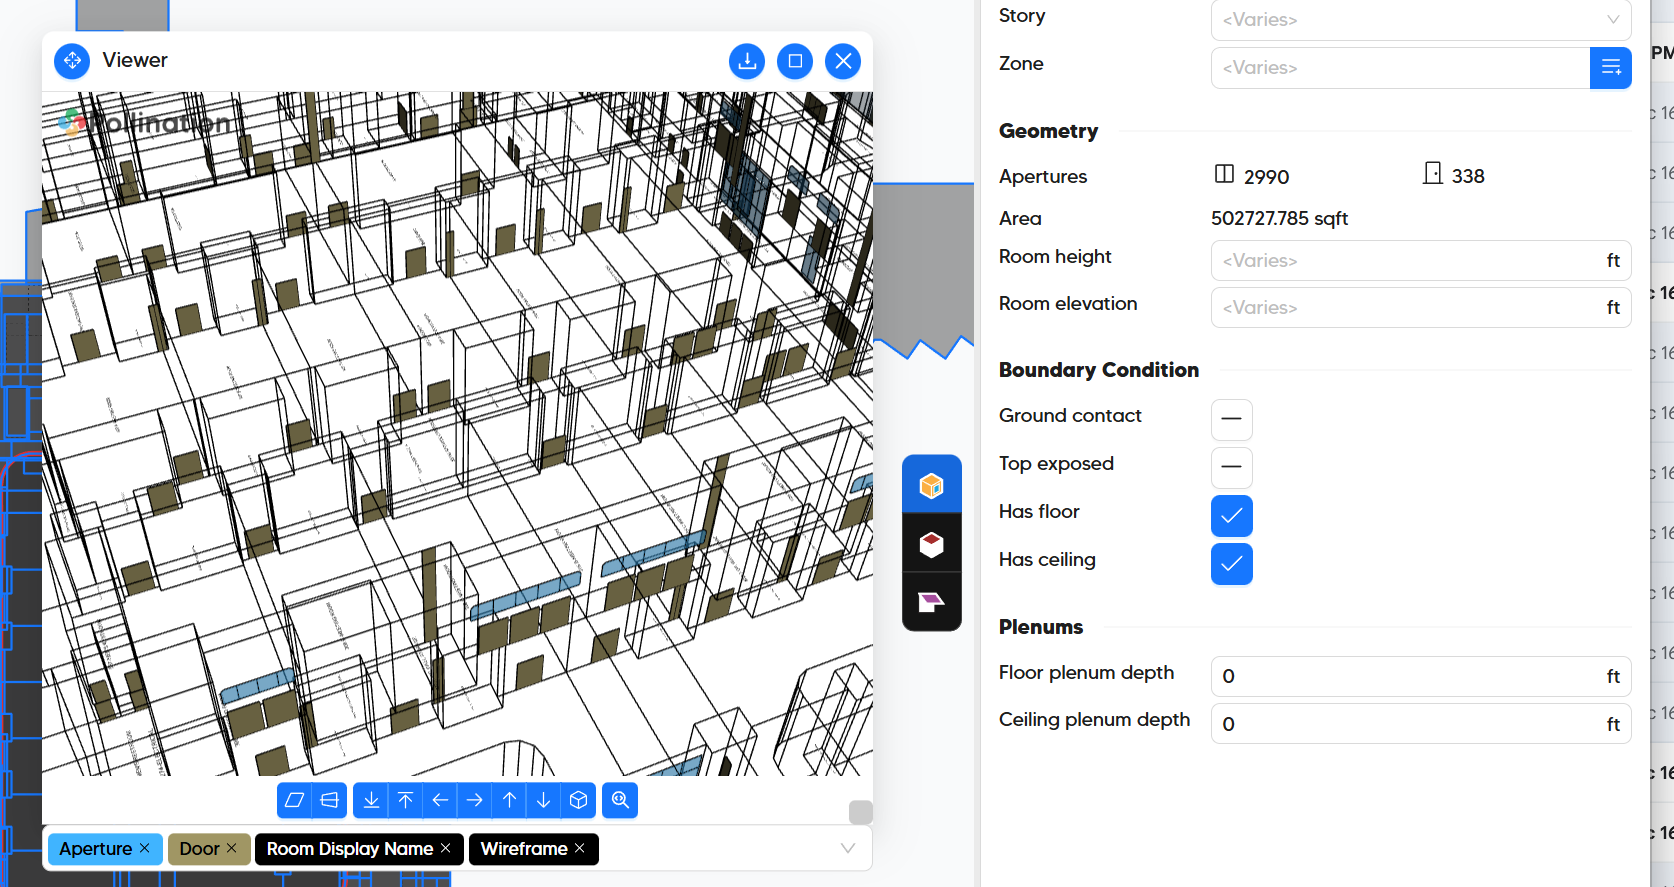This screenshot has width=1674, height=887.
Task: Select the red-top roof cube icon
Action: (x=931, y=544)
